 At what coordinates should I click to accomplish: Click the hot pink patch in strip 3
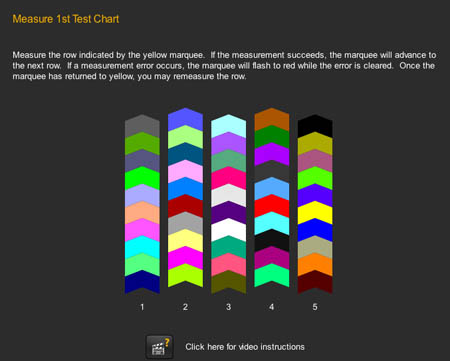click(x=229, y=178)
